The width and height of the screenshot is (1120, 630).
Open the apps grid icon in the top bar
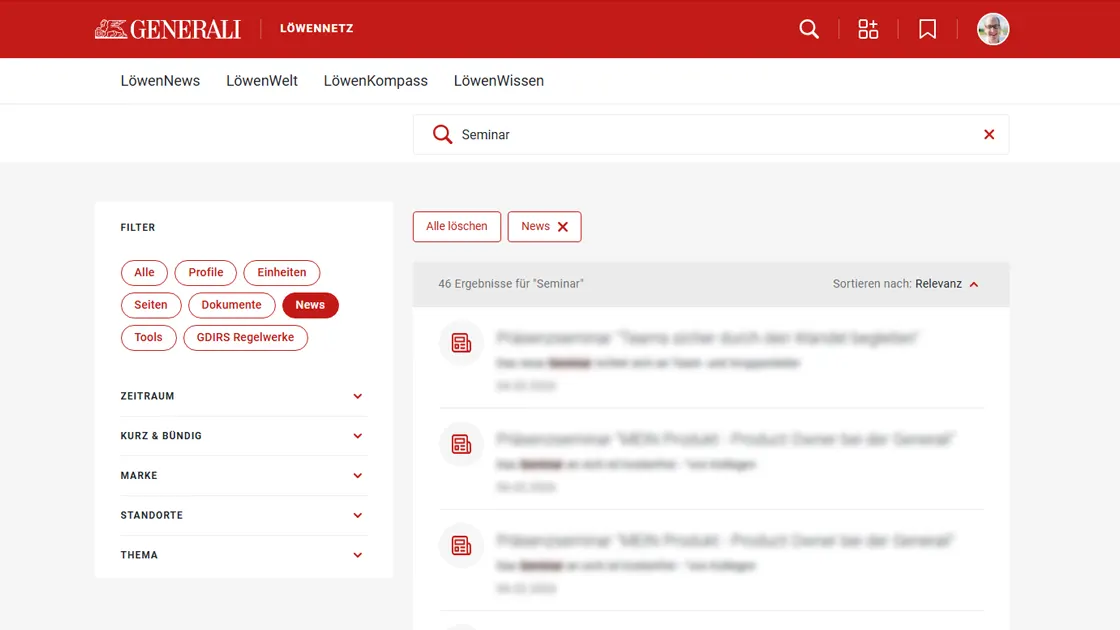click(x=868, y=29)
